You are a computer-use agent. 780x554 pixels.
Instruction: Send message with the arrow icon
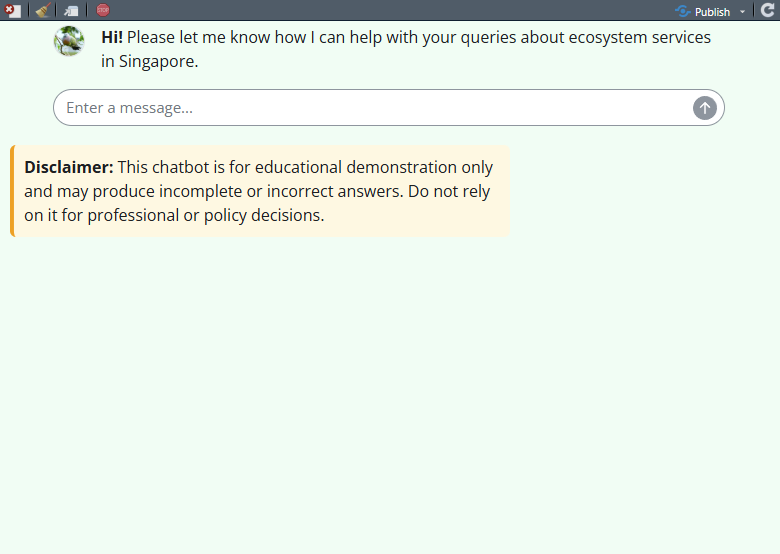[x=705, y=108]
